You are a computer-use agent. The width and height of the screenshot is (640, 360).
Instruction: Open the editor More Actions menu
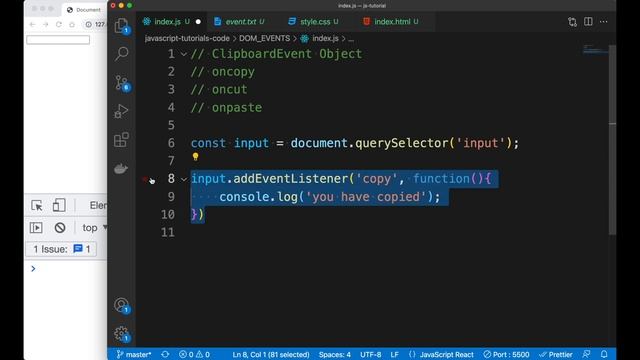[x=604, y=21]
